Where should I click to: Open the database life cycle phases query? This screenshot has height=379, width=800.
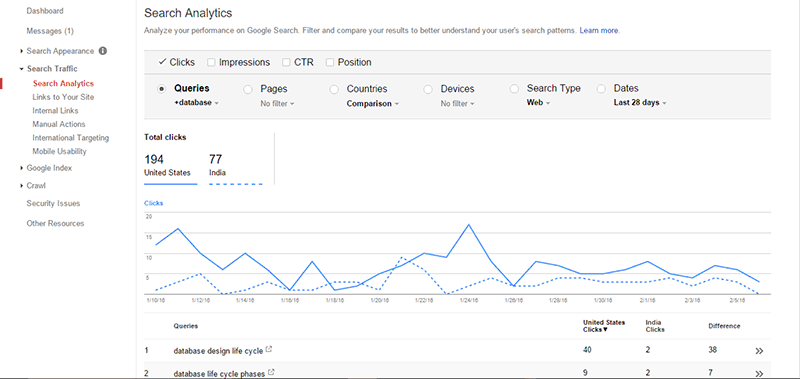(219, 374)
